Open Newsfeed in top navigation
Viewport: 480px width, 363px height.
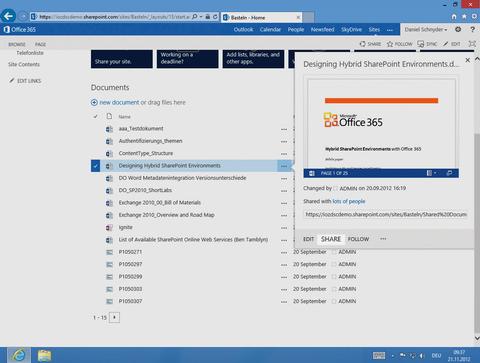click(322, 29)
